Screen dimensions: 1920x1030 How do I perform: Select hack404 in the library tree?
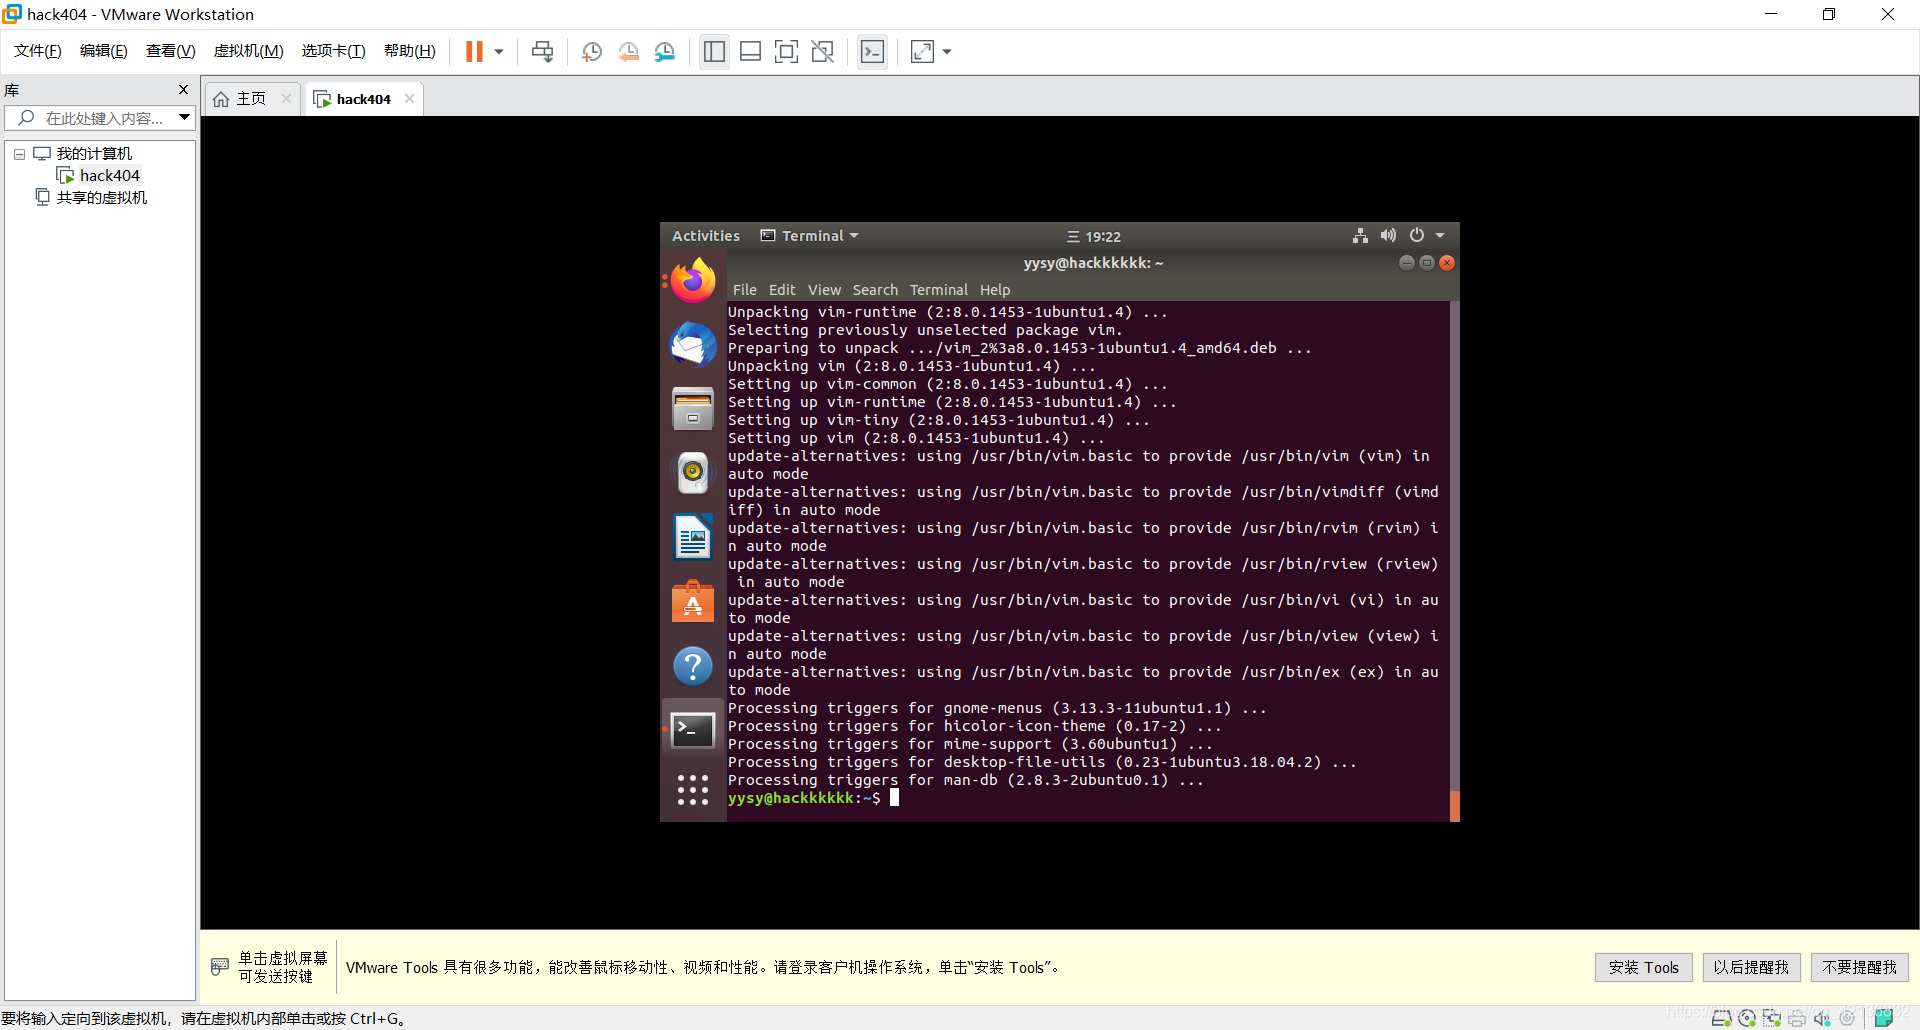tap(109, 176)
